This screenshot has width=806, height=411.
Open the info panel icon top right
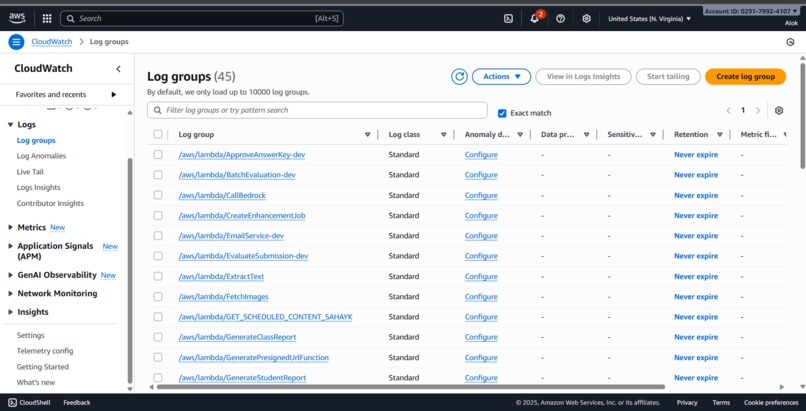coord(791,42)
